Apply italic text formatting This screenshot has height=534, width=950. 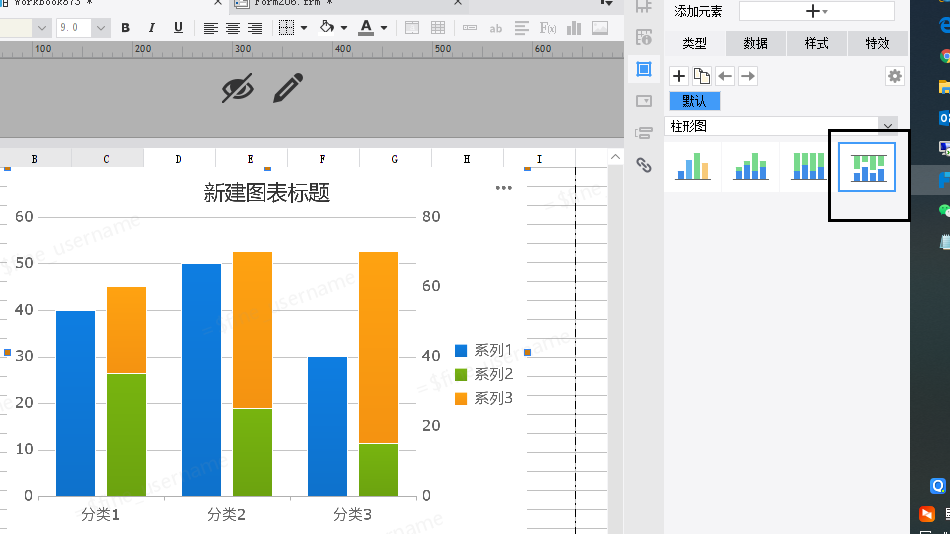tap(151, 28)
